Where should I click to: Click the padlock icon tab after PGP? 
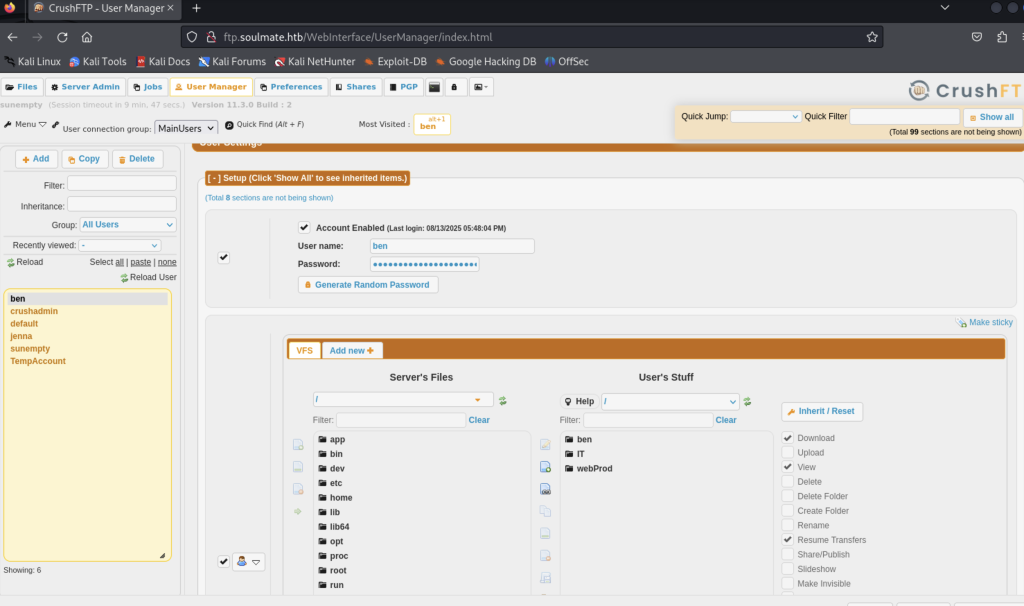456,87
